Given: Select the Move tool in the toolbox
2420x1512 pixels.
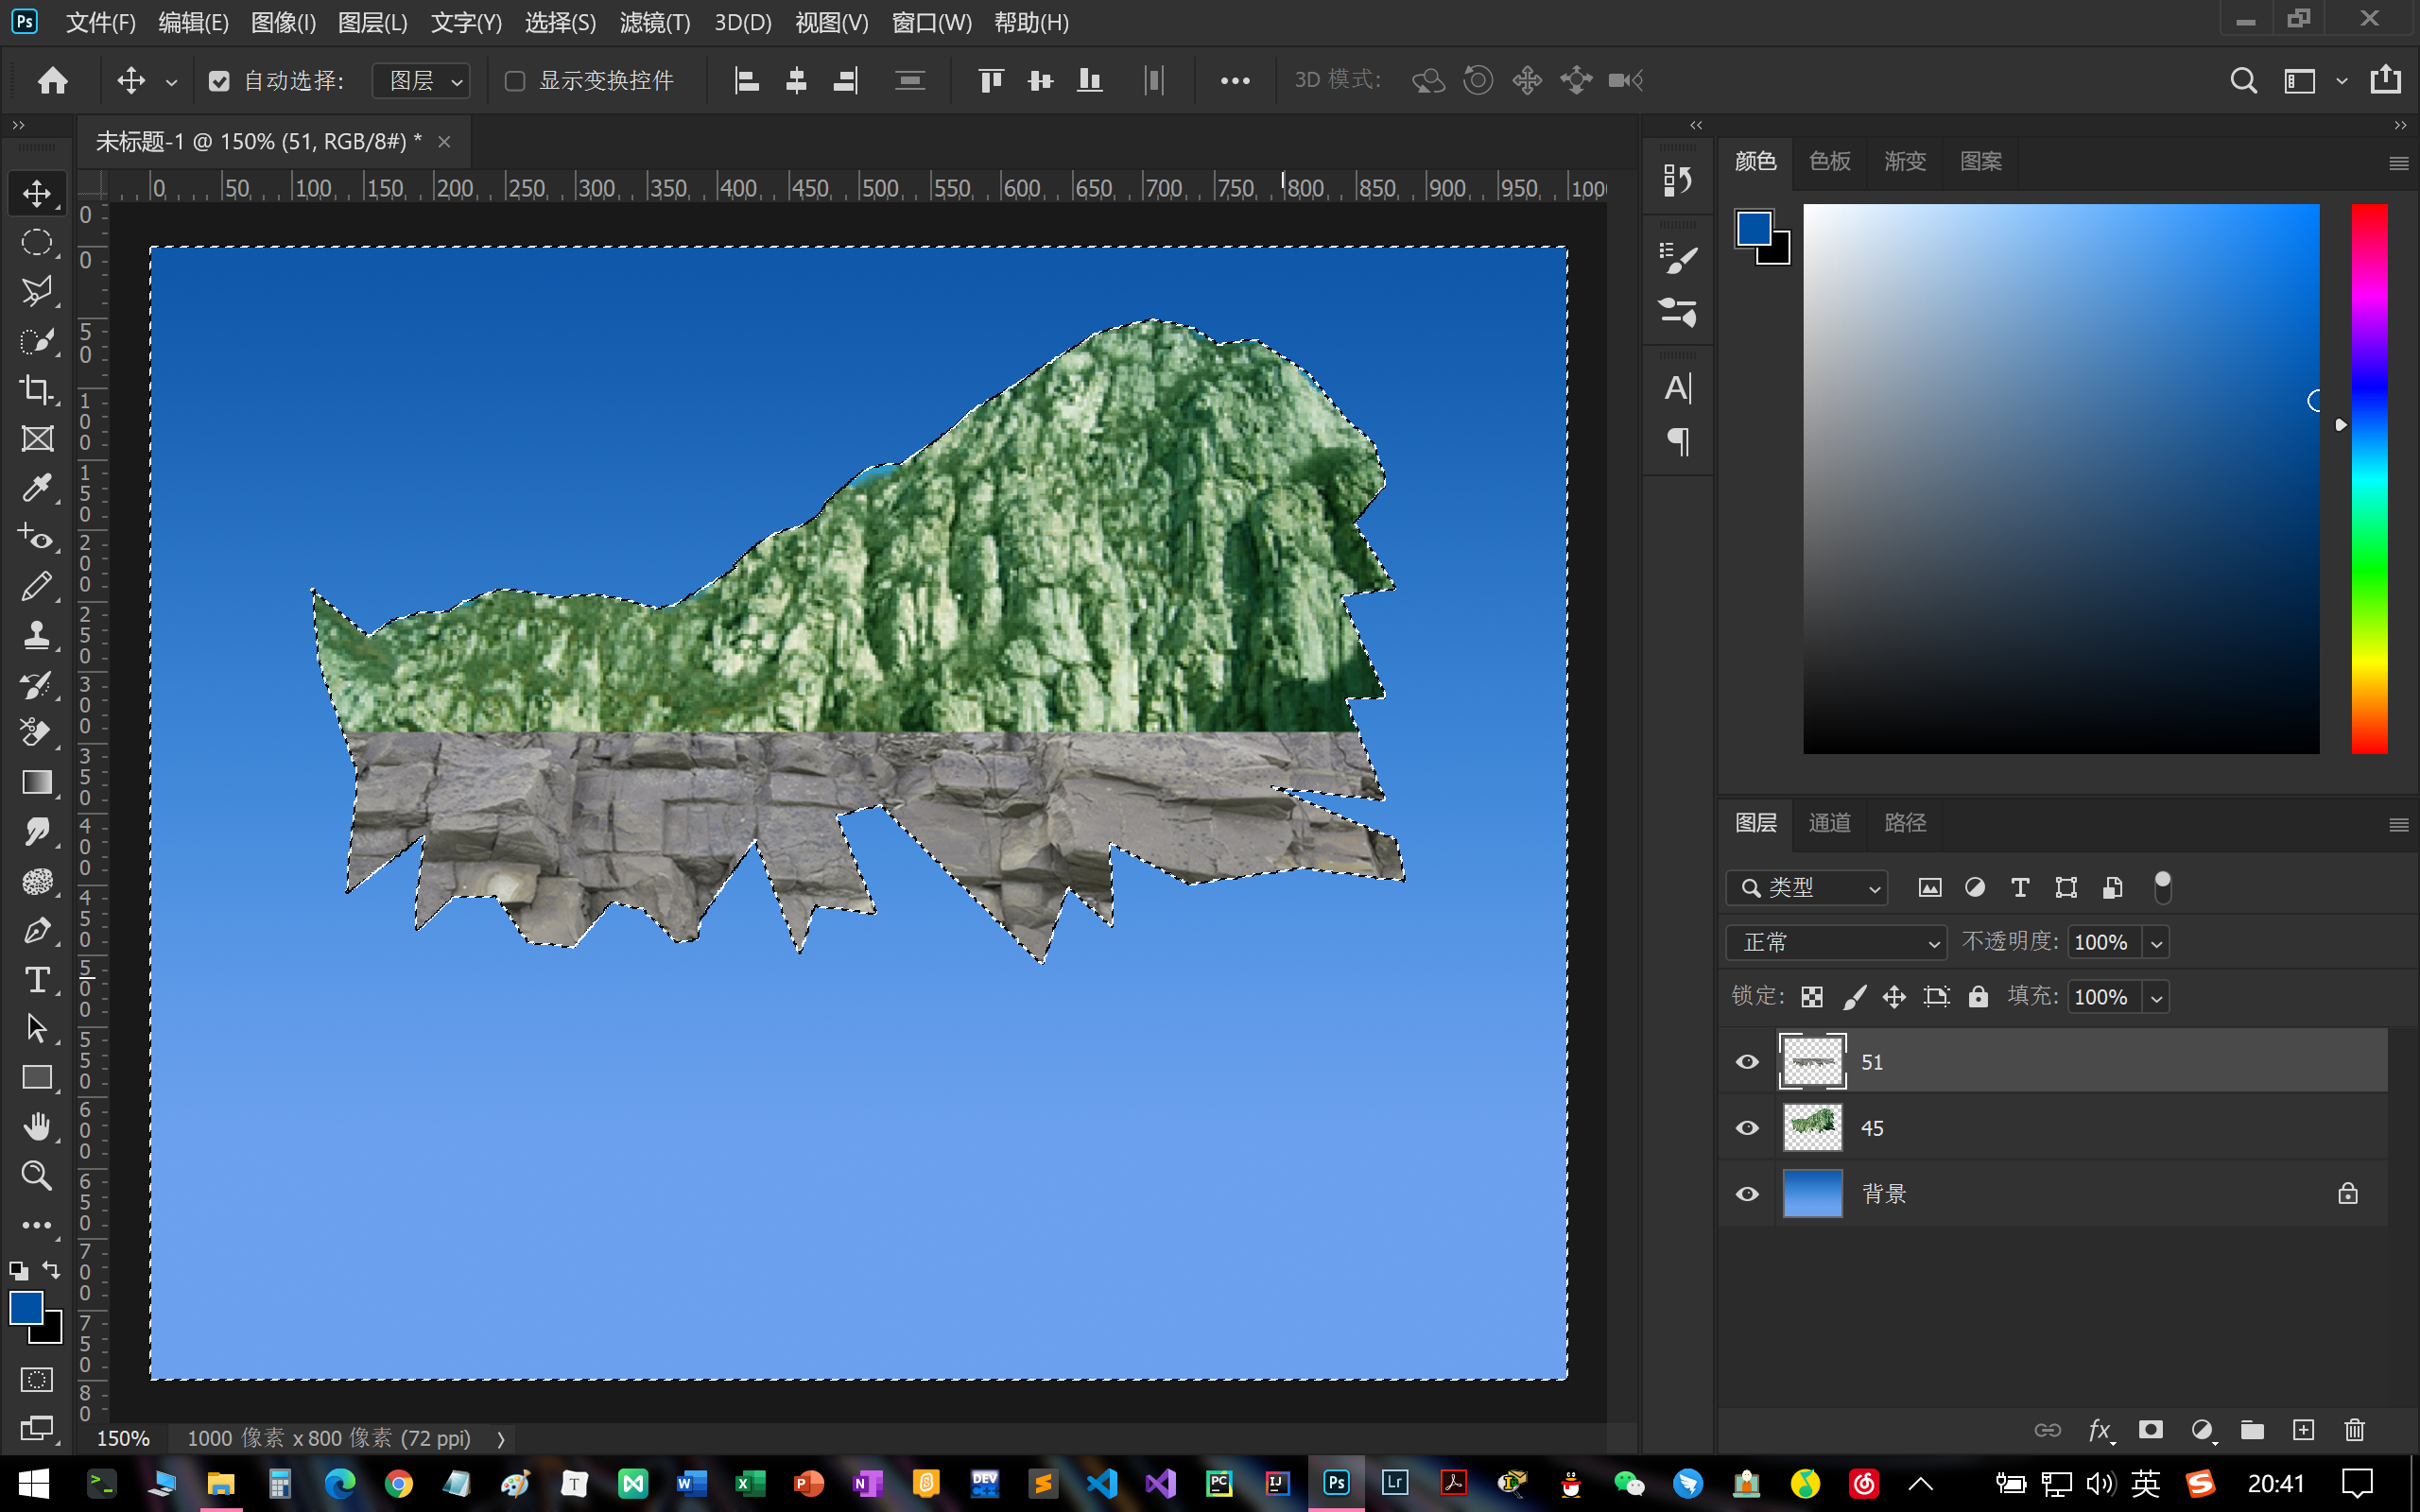Looking at the screenshot, I should point(37,193).
